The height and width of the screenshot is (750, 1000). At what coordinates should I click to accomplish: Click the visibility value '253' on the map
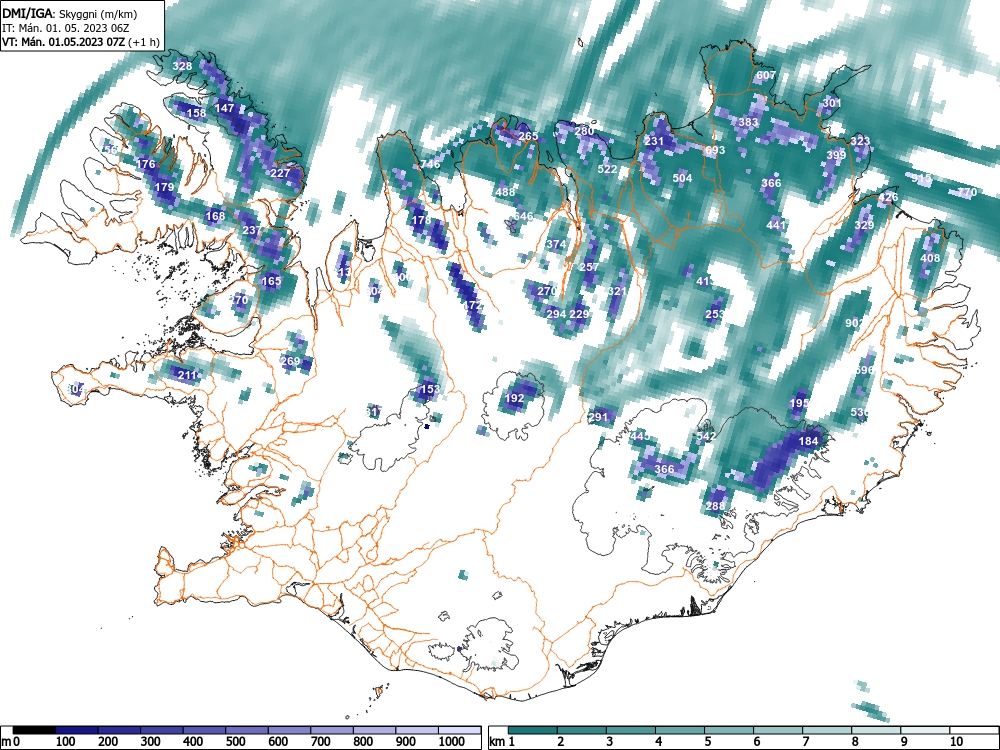pos(715,314)
